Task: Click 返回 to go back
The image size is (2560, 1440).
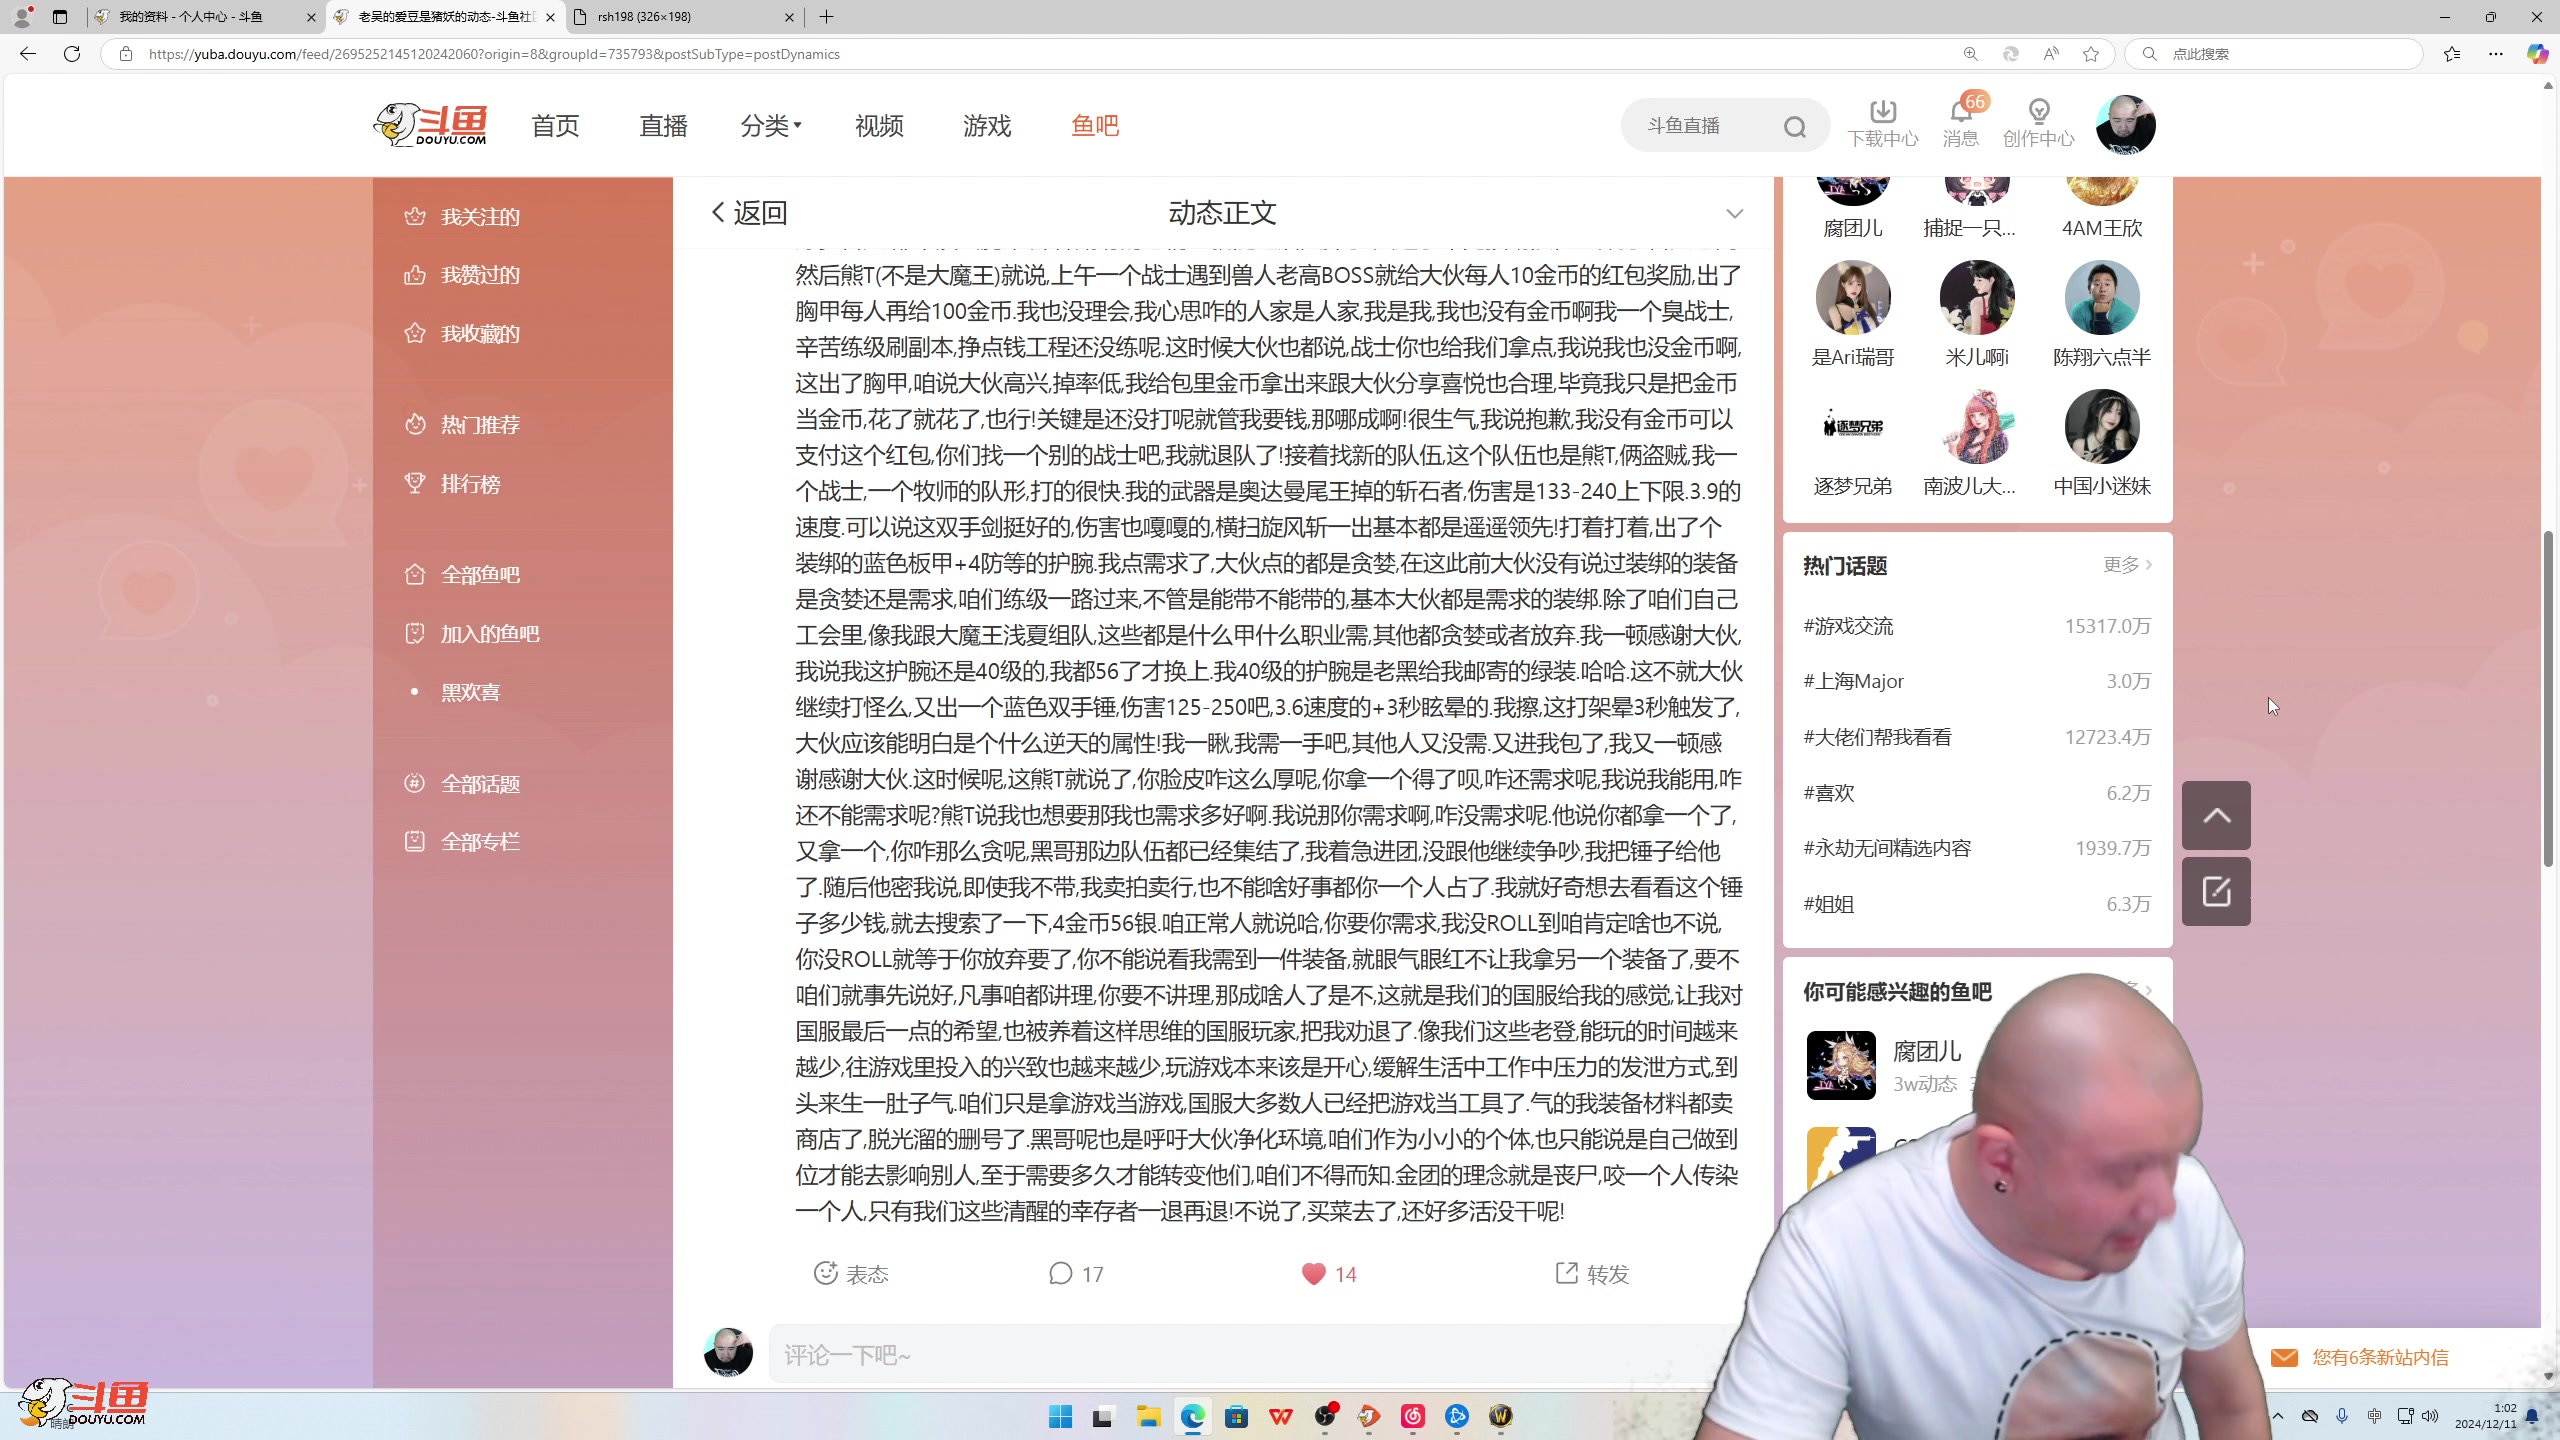Action: (x=750, y=213)
